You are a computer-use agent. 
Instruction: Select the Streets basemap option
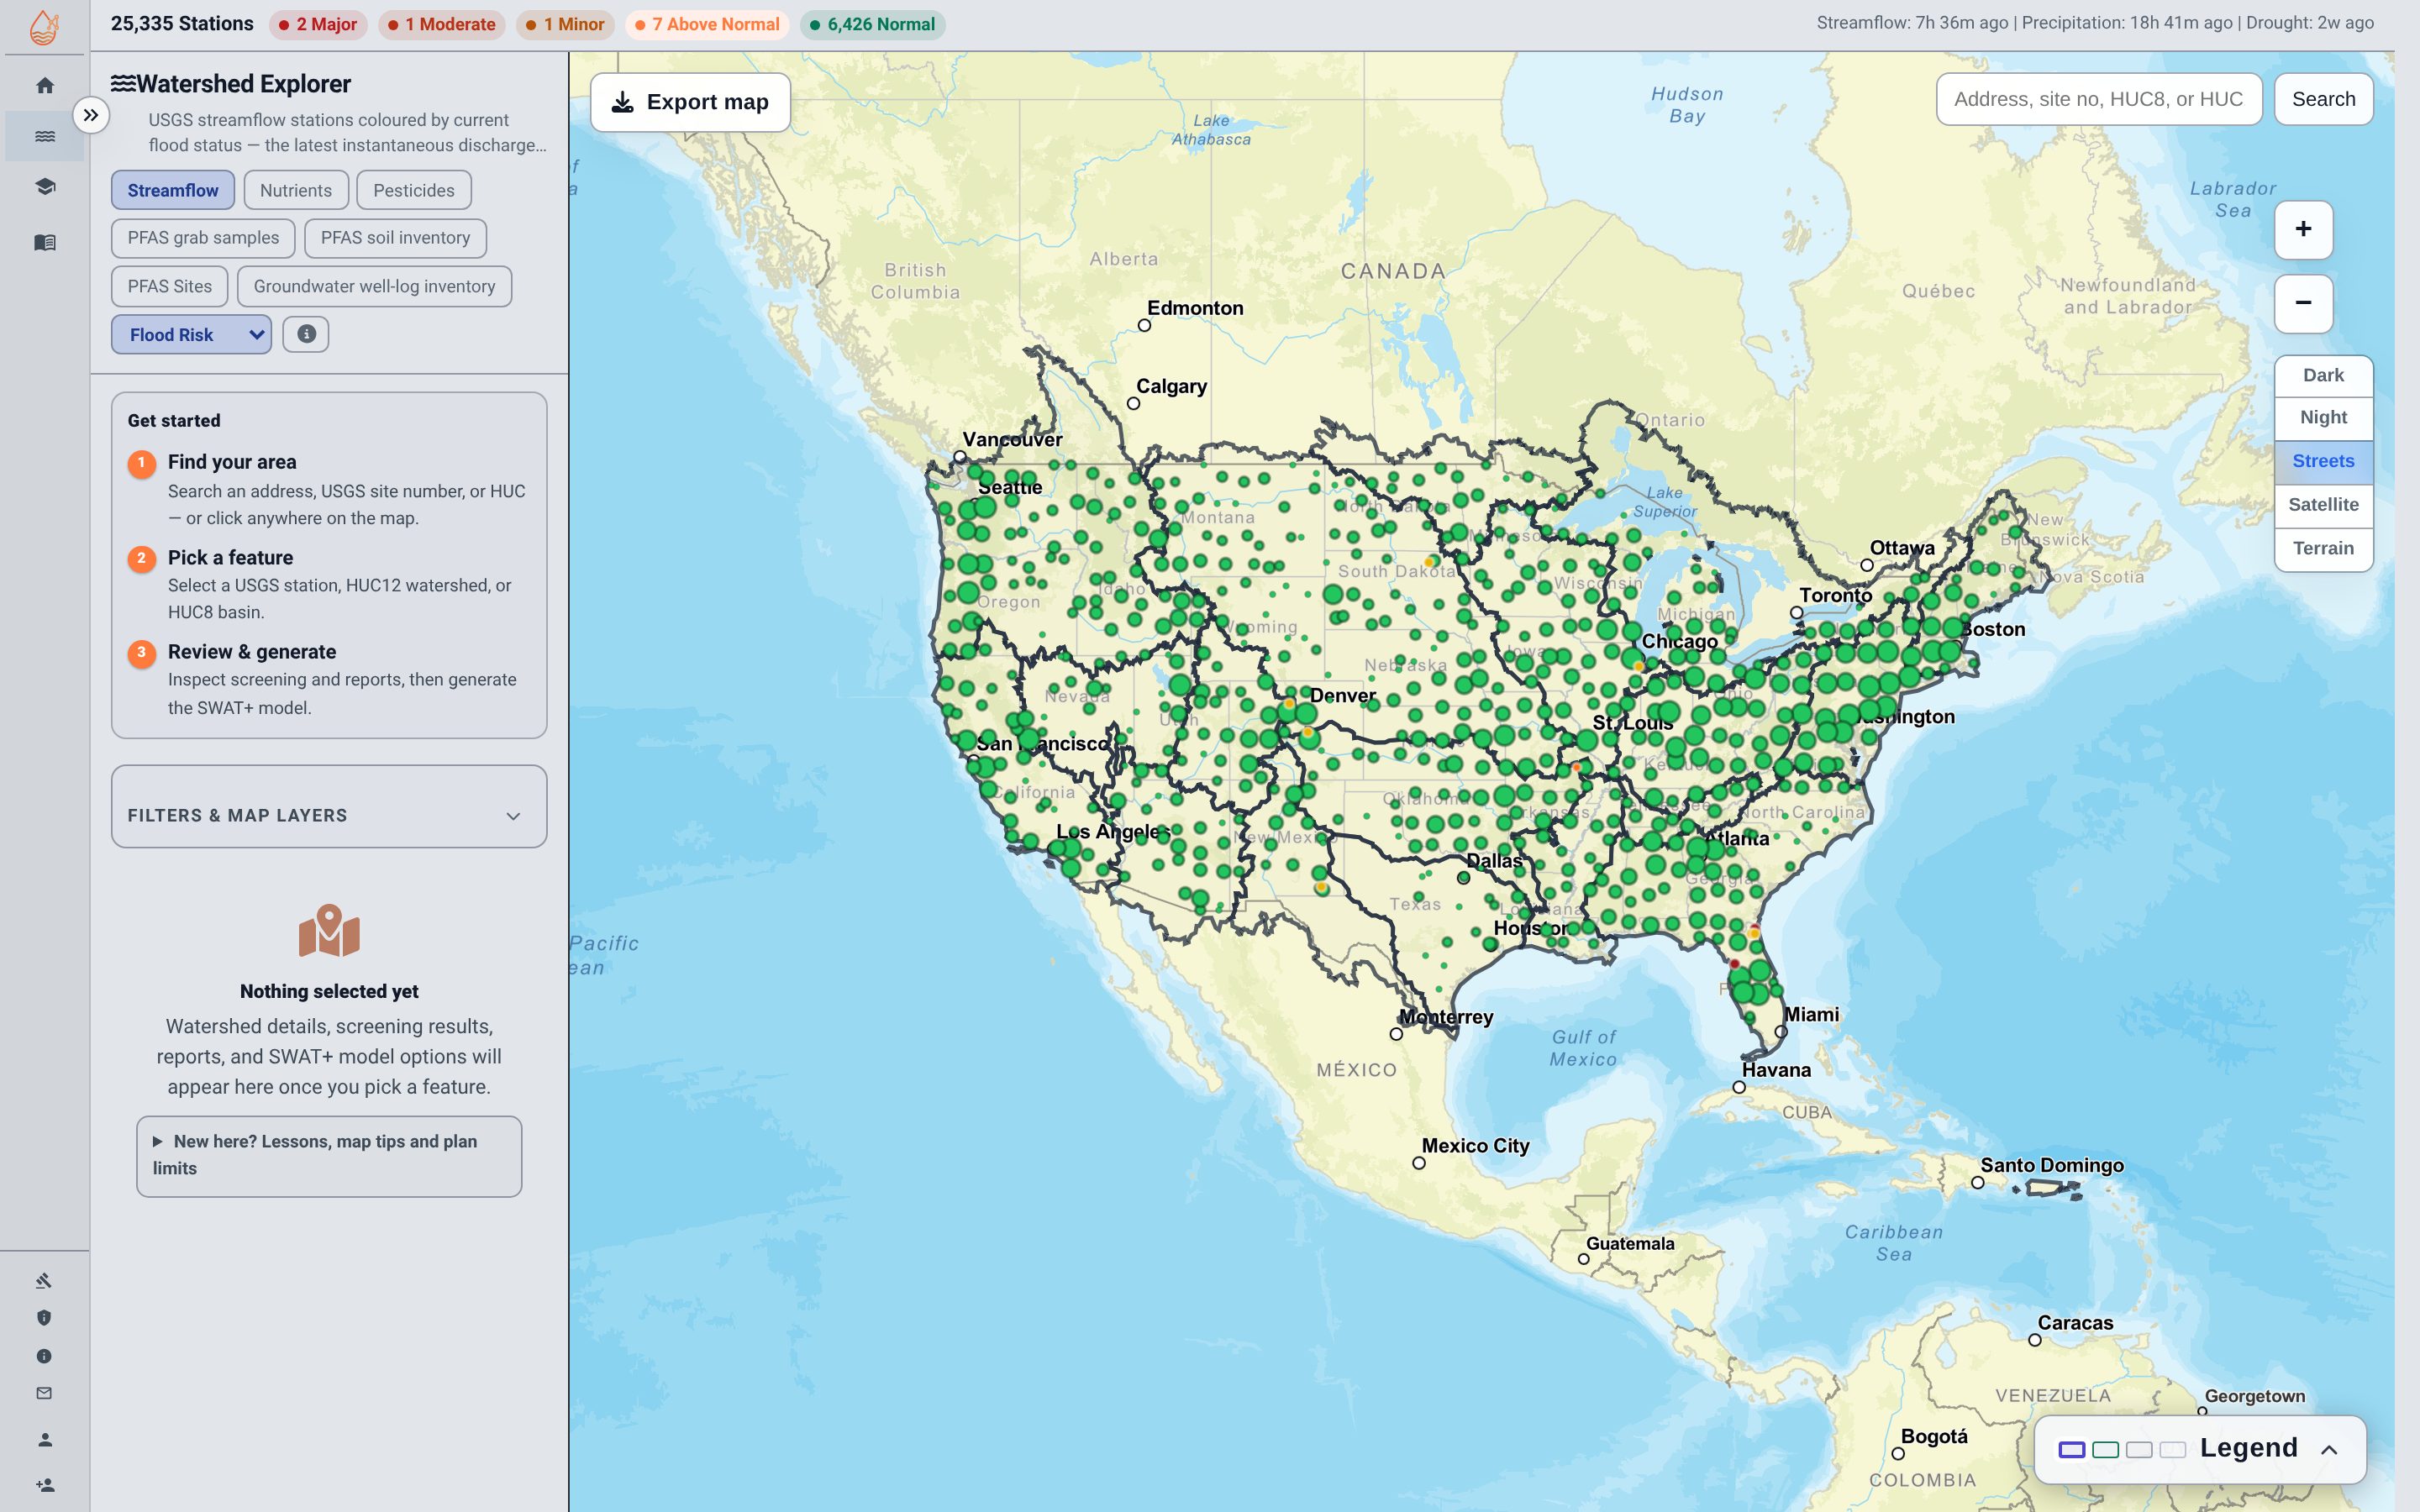[2323, 462]
